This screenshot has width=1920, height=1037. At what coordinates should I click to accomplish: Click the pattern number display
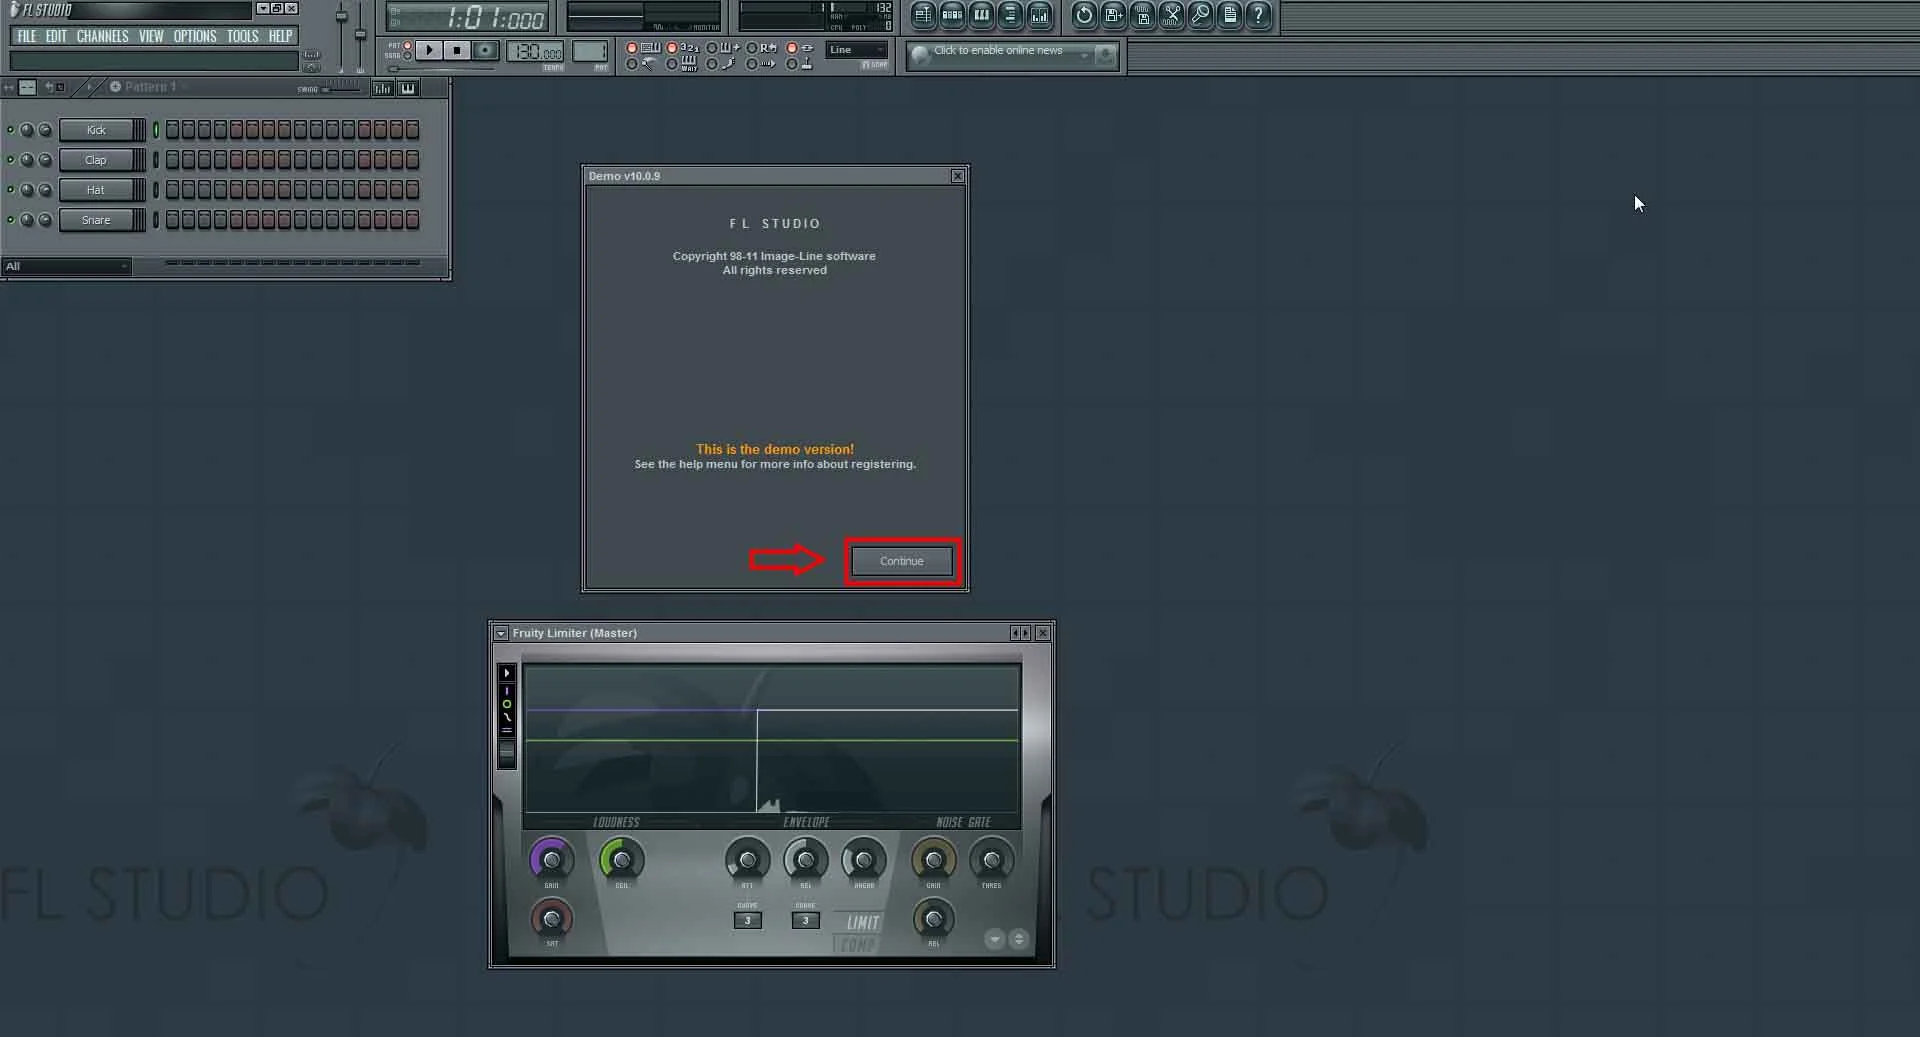590,51
